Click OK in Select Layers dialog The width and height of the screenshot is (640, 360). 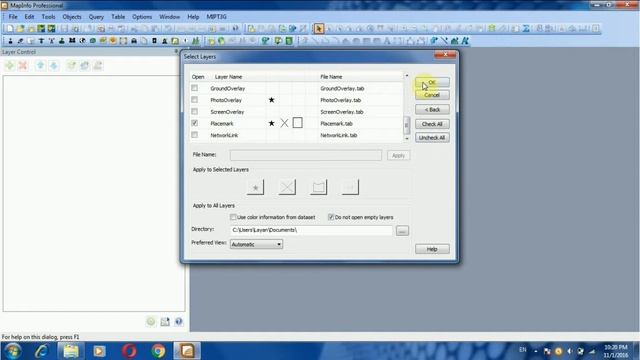432,82
